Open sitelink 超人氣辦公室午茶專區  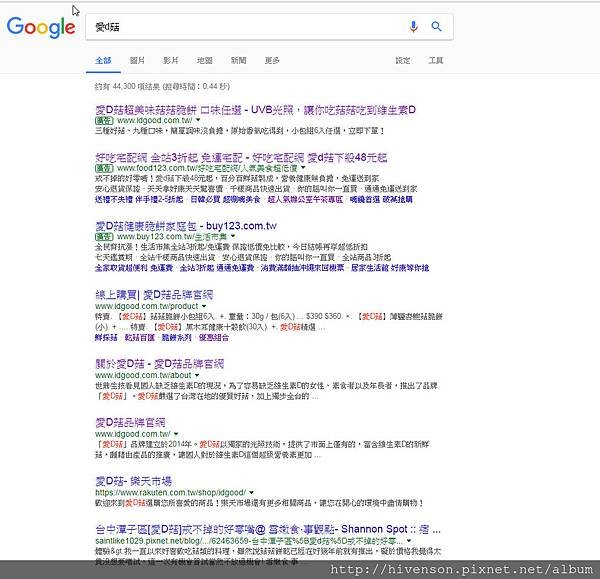305,199
